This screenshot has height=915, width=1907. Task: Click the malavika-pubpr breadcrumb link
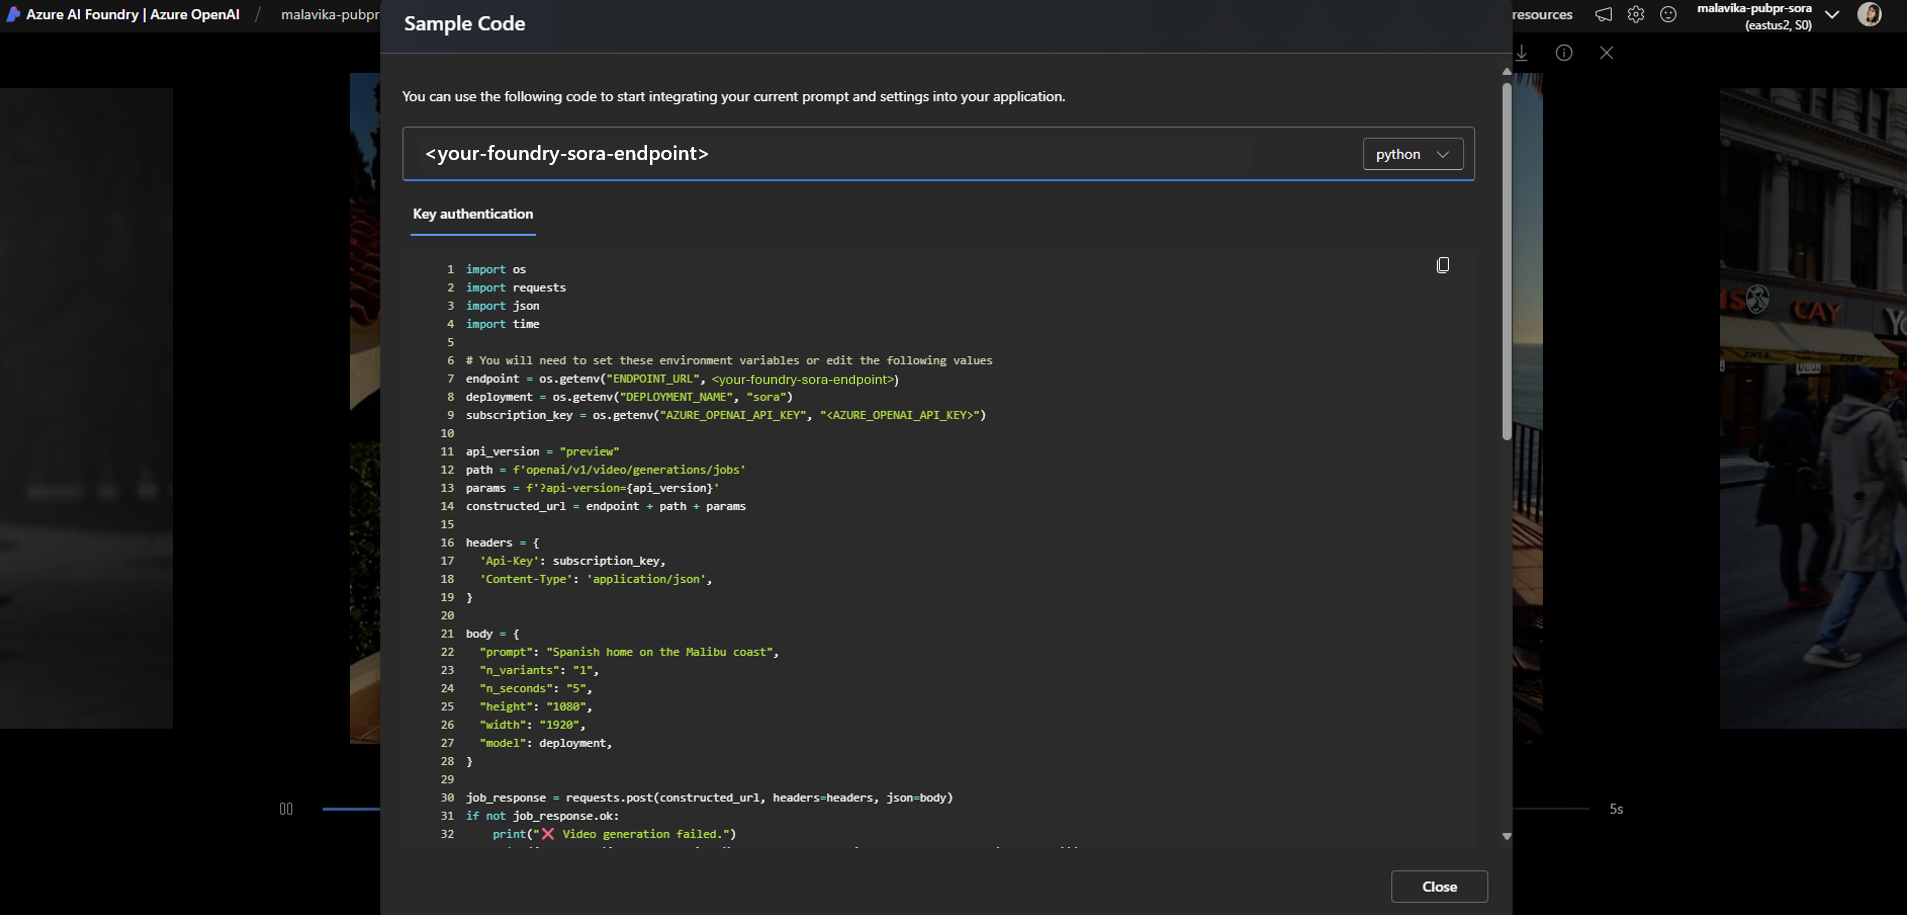click(x=329, y=15)
